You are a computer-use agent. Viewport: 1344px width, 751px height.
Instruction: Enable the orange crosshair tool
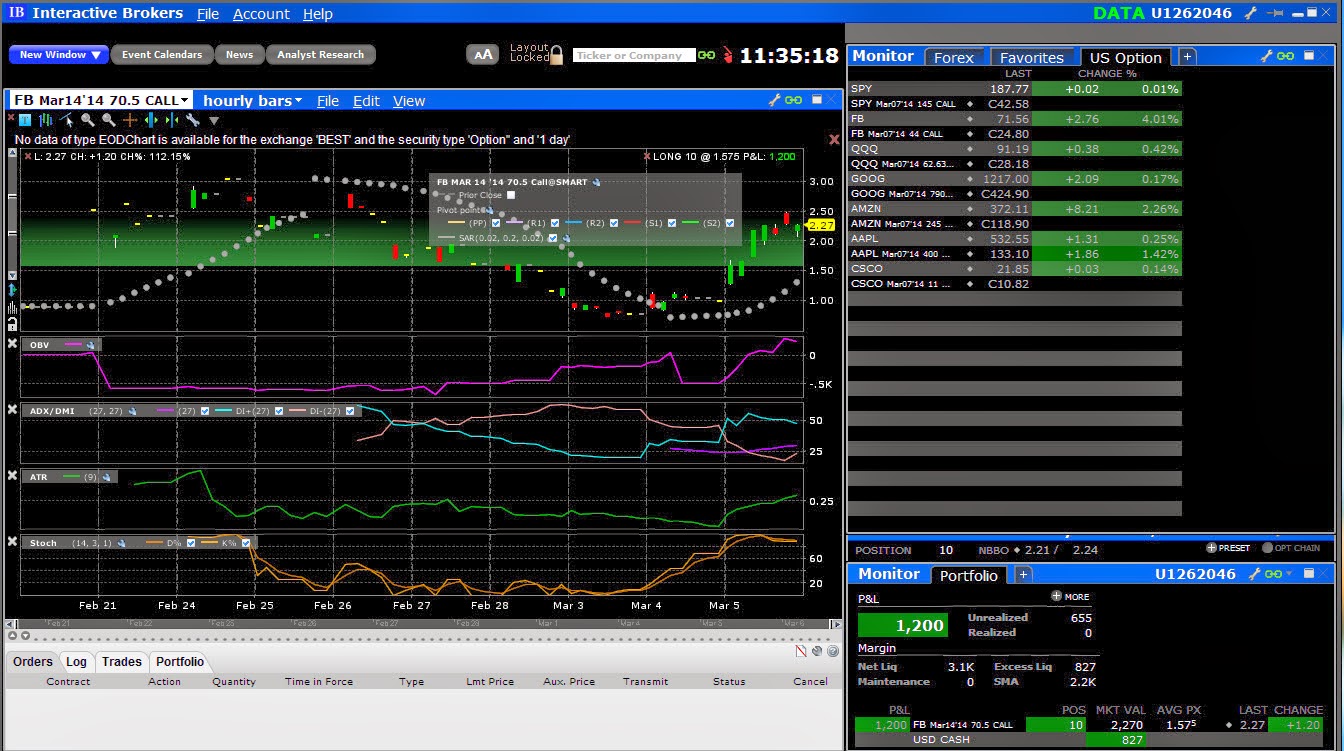coord(130,120)
